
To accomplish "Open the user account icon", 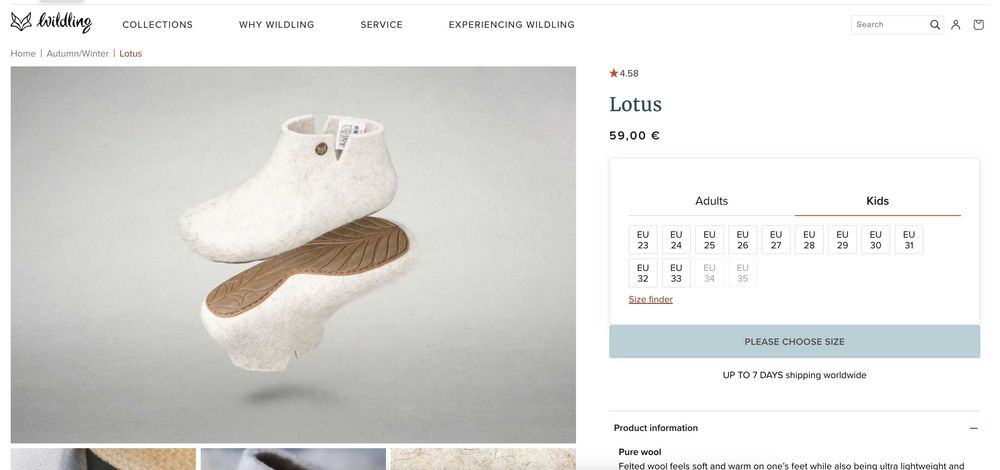I will point(956,25).
